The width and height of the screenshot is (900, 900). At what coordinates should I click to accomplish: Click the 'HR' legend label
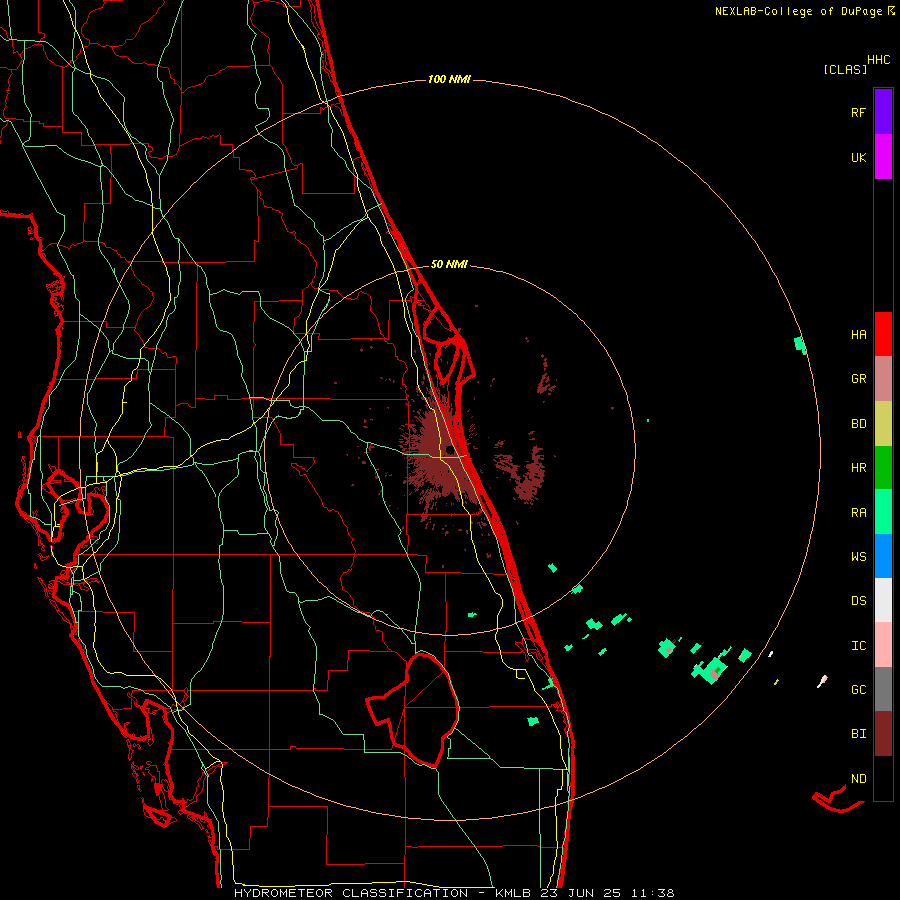pyautogui.click(x=858, y=468)
